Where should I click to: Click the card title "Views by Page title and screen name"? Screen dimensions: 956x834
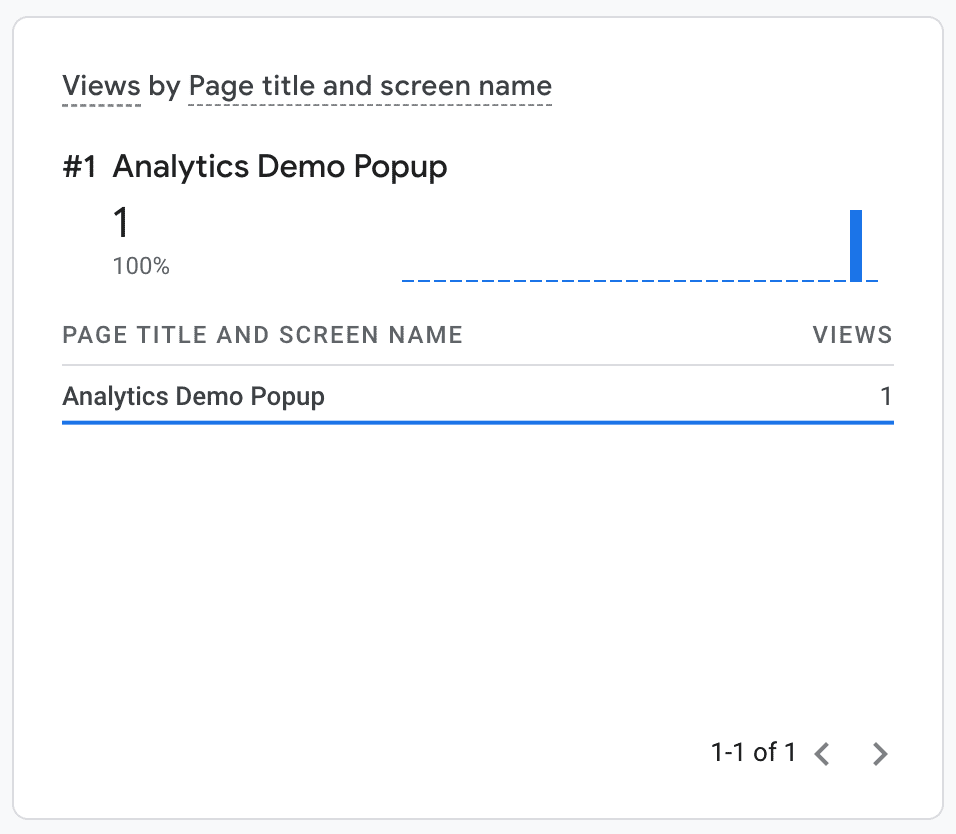pyautogui.click(x=306, y=86)
